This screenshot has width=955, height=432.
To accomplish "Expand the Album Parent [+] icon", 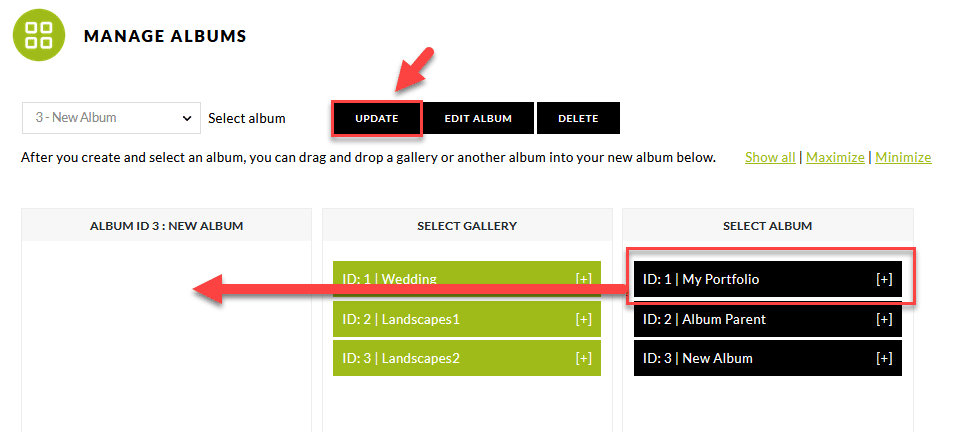I will coord(884,319).
